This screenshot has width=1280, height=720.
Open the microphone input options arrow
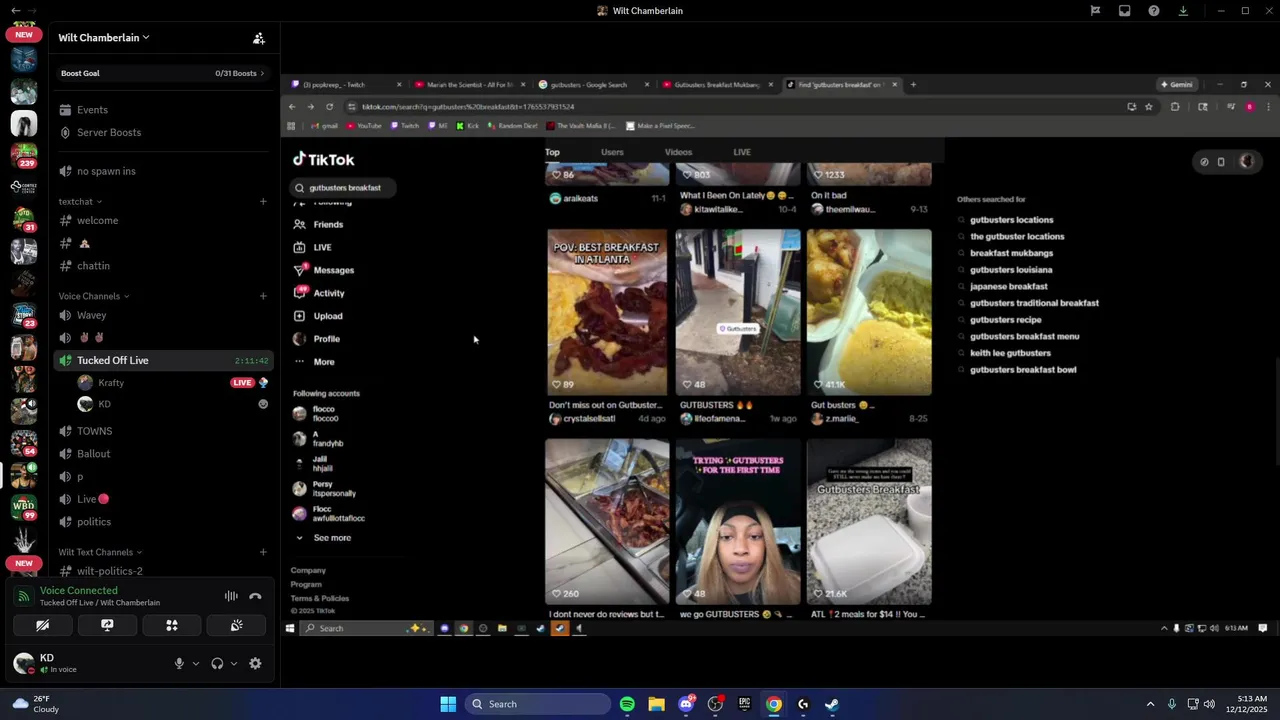[x=195, y=663]
